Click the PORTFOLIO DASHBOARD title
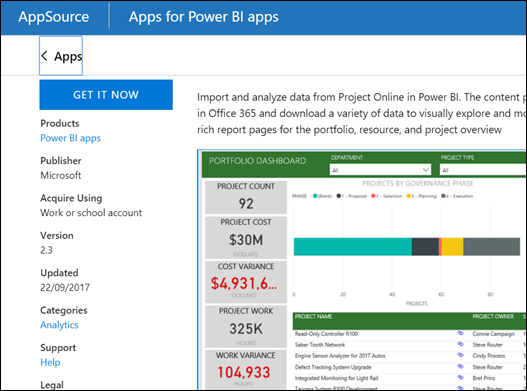The height and width of the screenshot is (391, 527). pyautogui.click(x=257, y=161)
